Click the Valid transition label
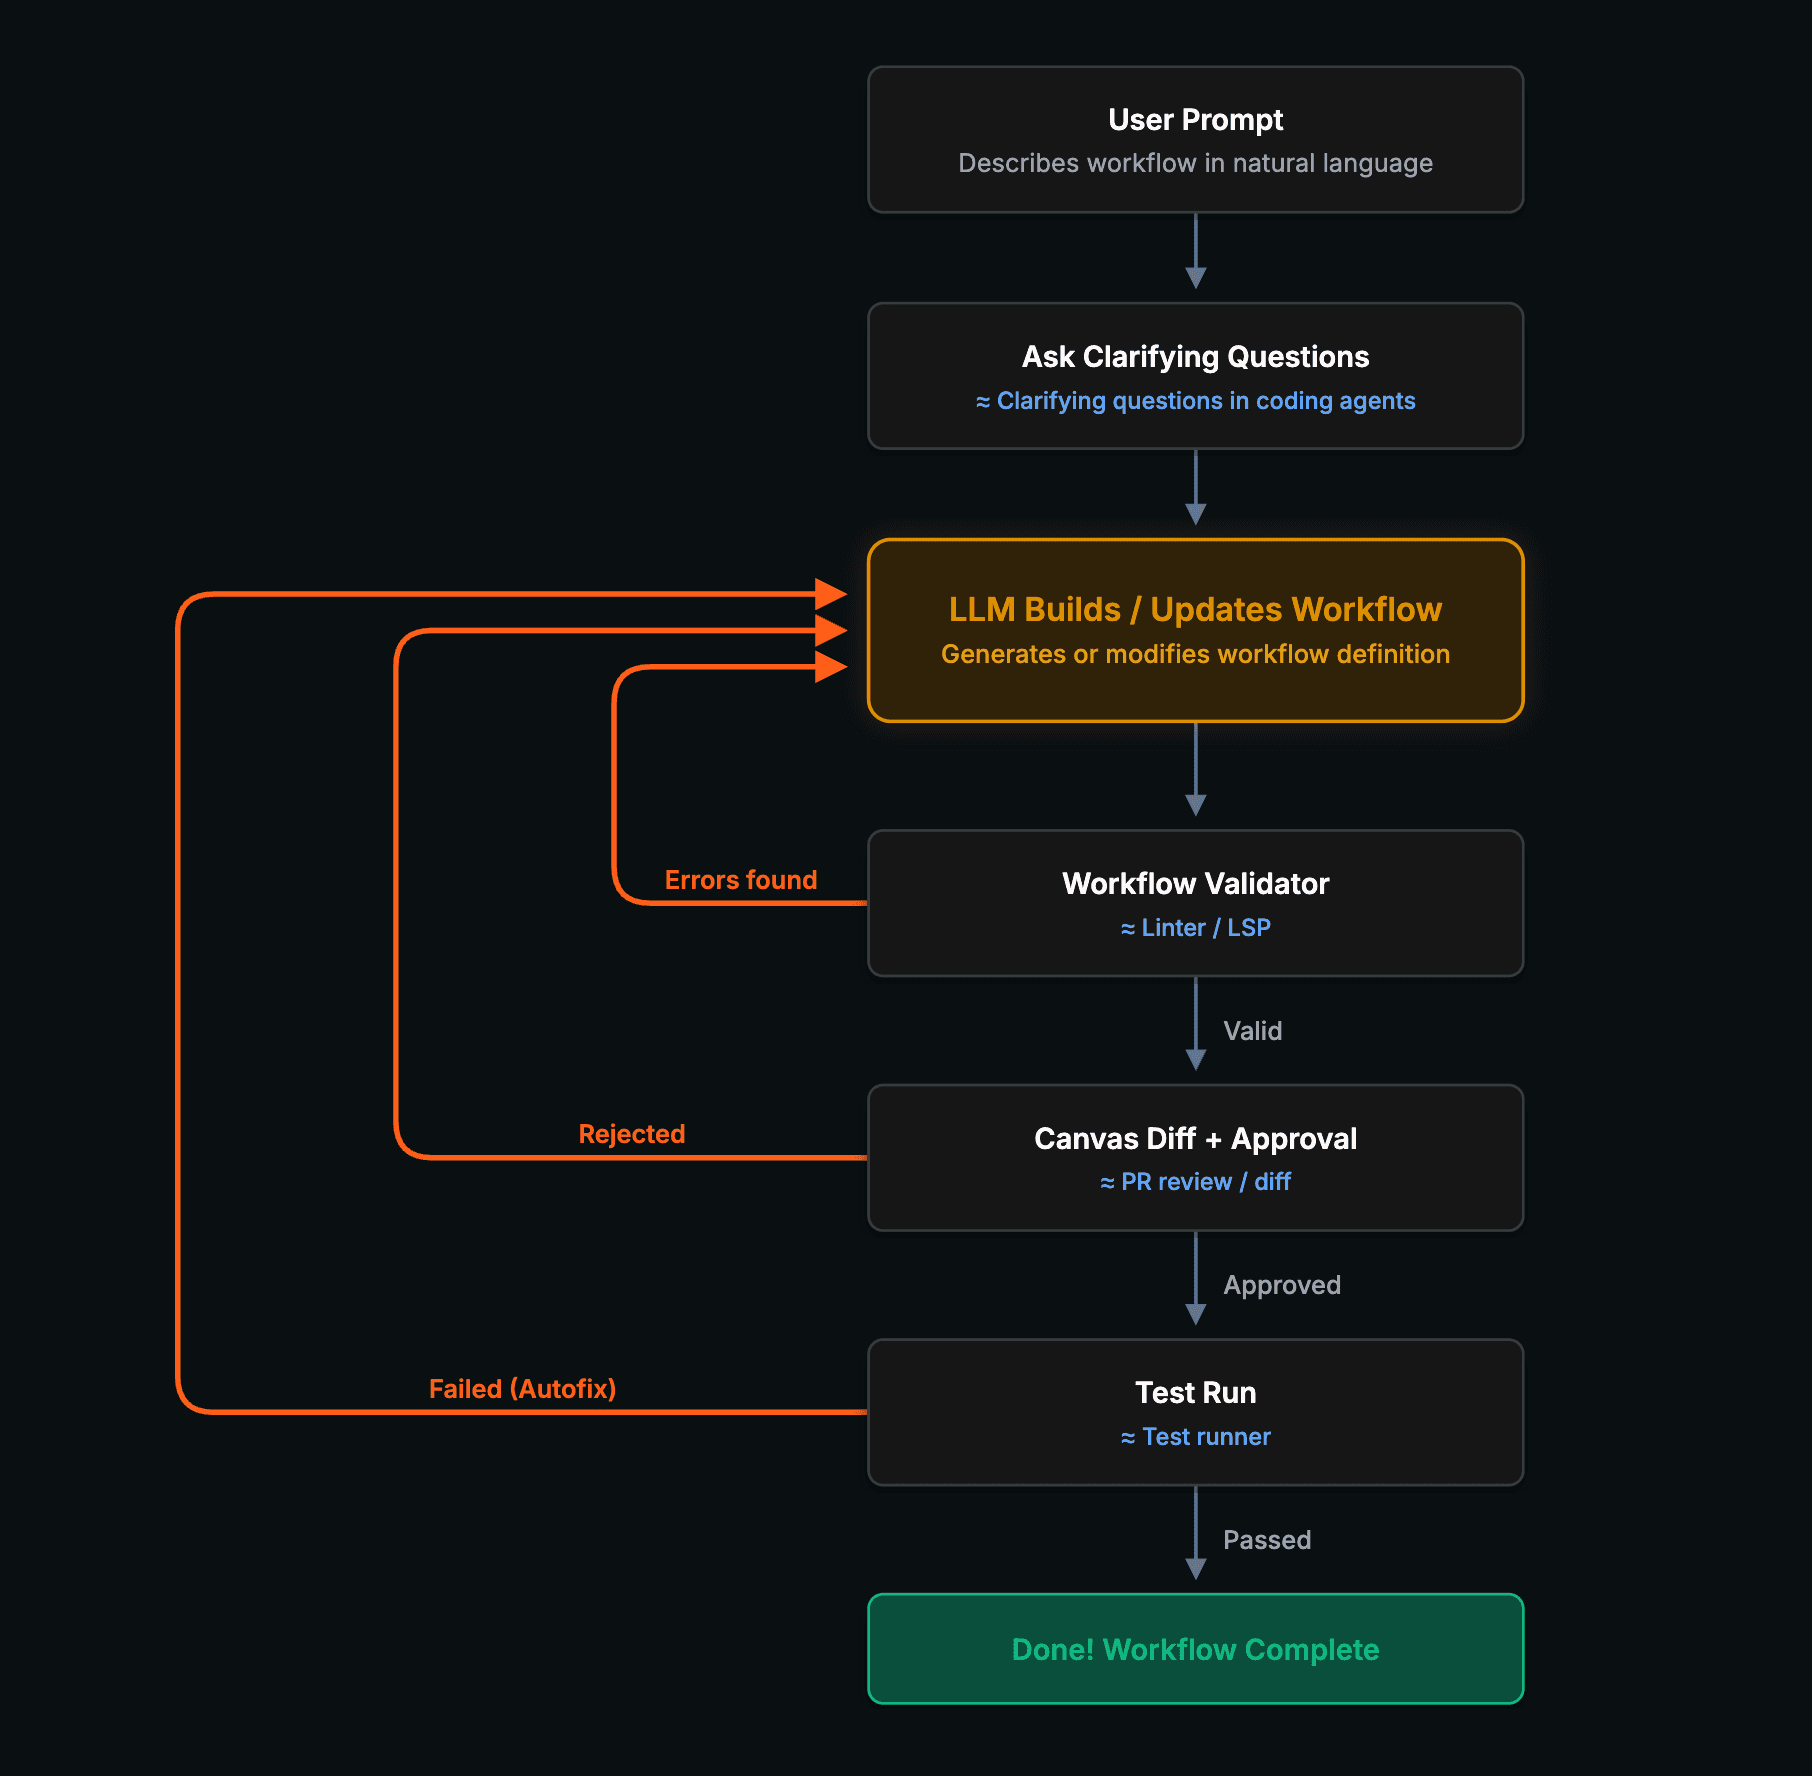 coord(1253,1031)
